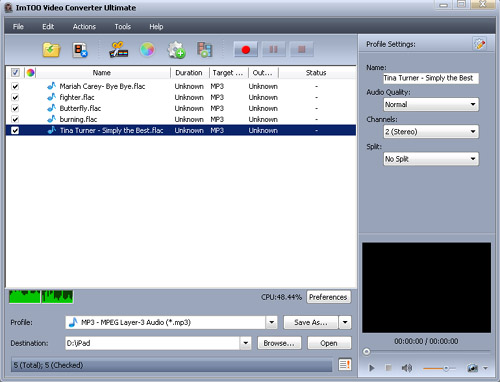The width and height of the screenshot is (500, 382).
Task: Start conversion with the red record button
Action: click(x=246, y=50)
